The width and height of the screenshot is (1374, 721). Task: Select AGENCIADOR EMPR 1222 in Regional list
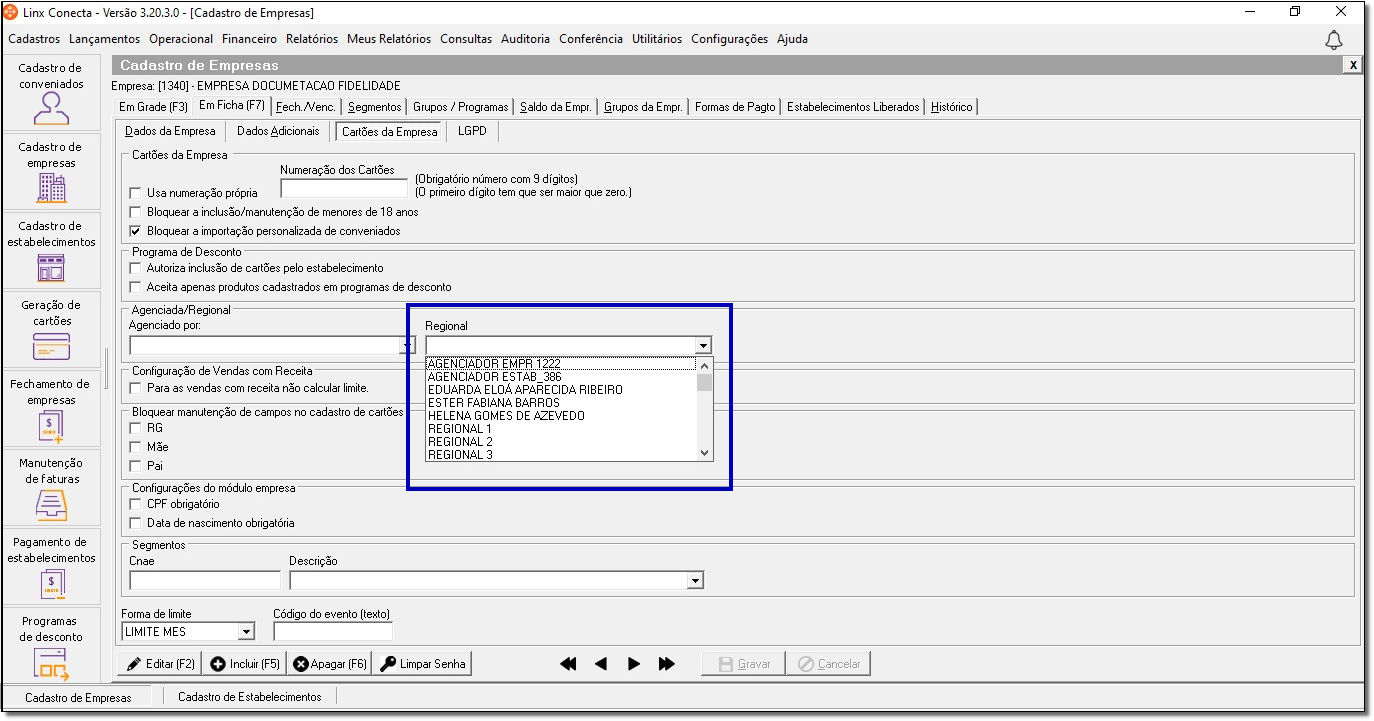coord(561,364)
